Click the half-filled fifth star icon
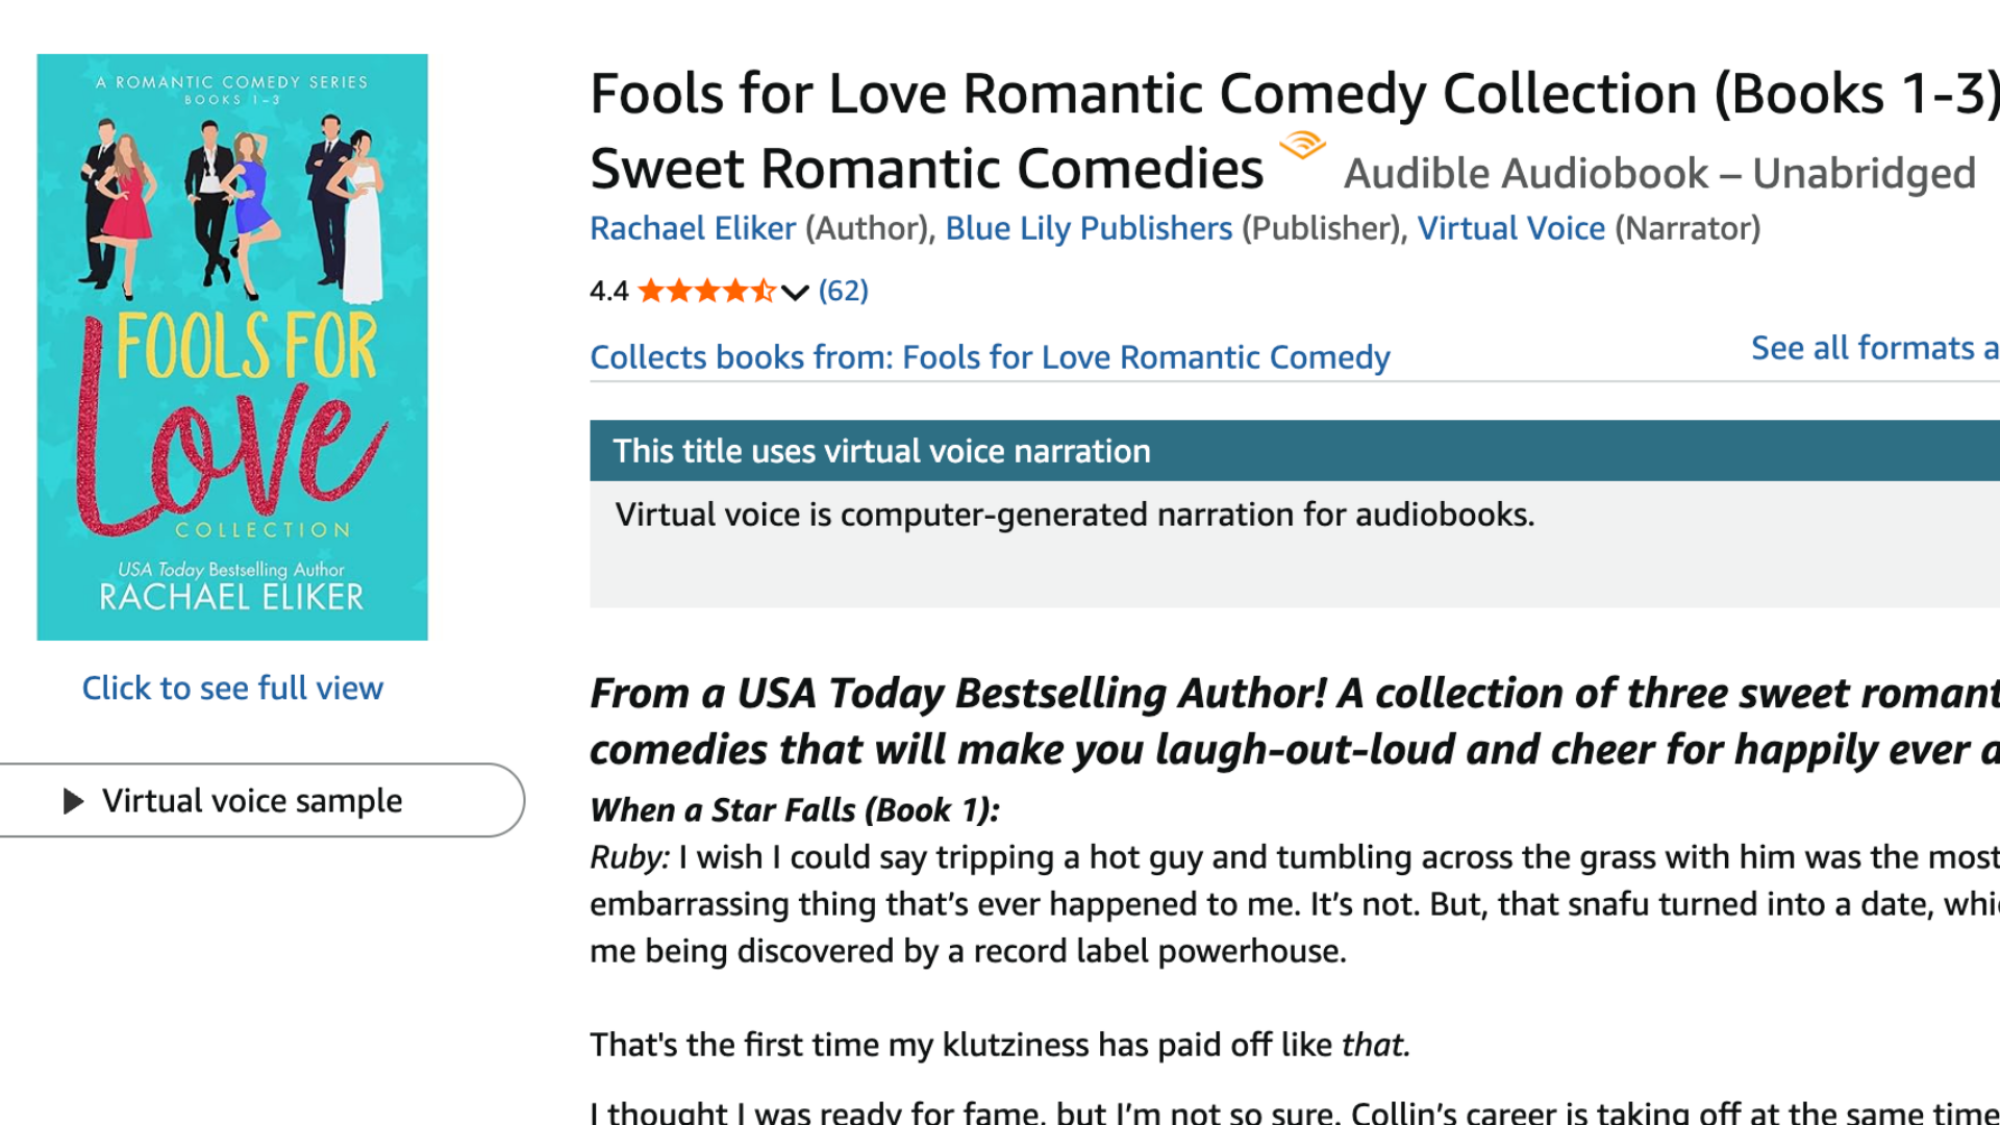The width and height of the screenshot is (2000, 1125). click(762, 291)
